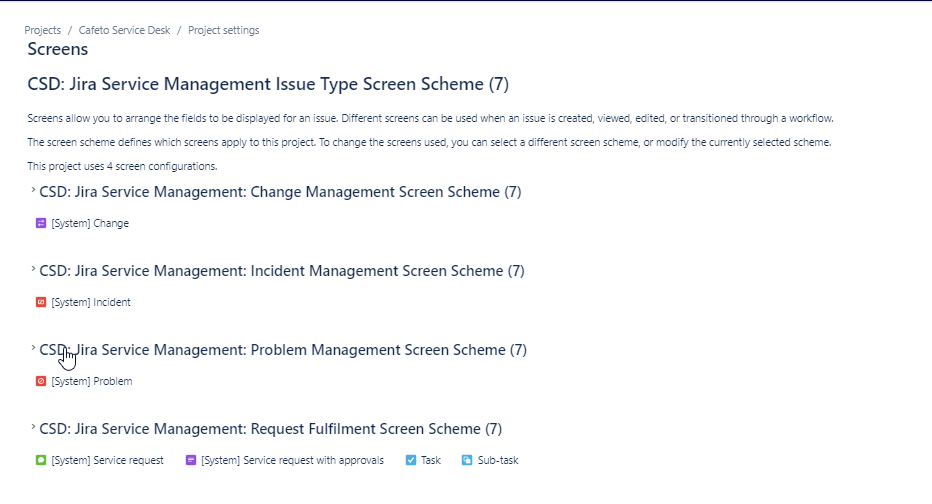The height and width of the screenshot is (504, 932).
Task: Click the blue Sub-task icon
Action: [467, 461]
